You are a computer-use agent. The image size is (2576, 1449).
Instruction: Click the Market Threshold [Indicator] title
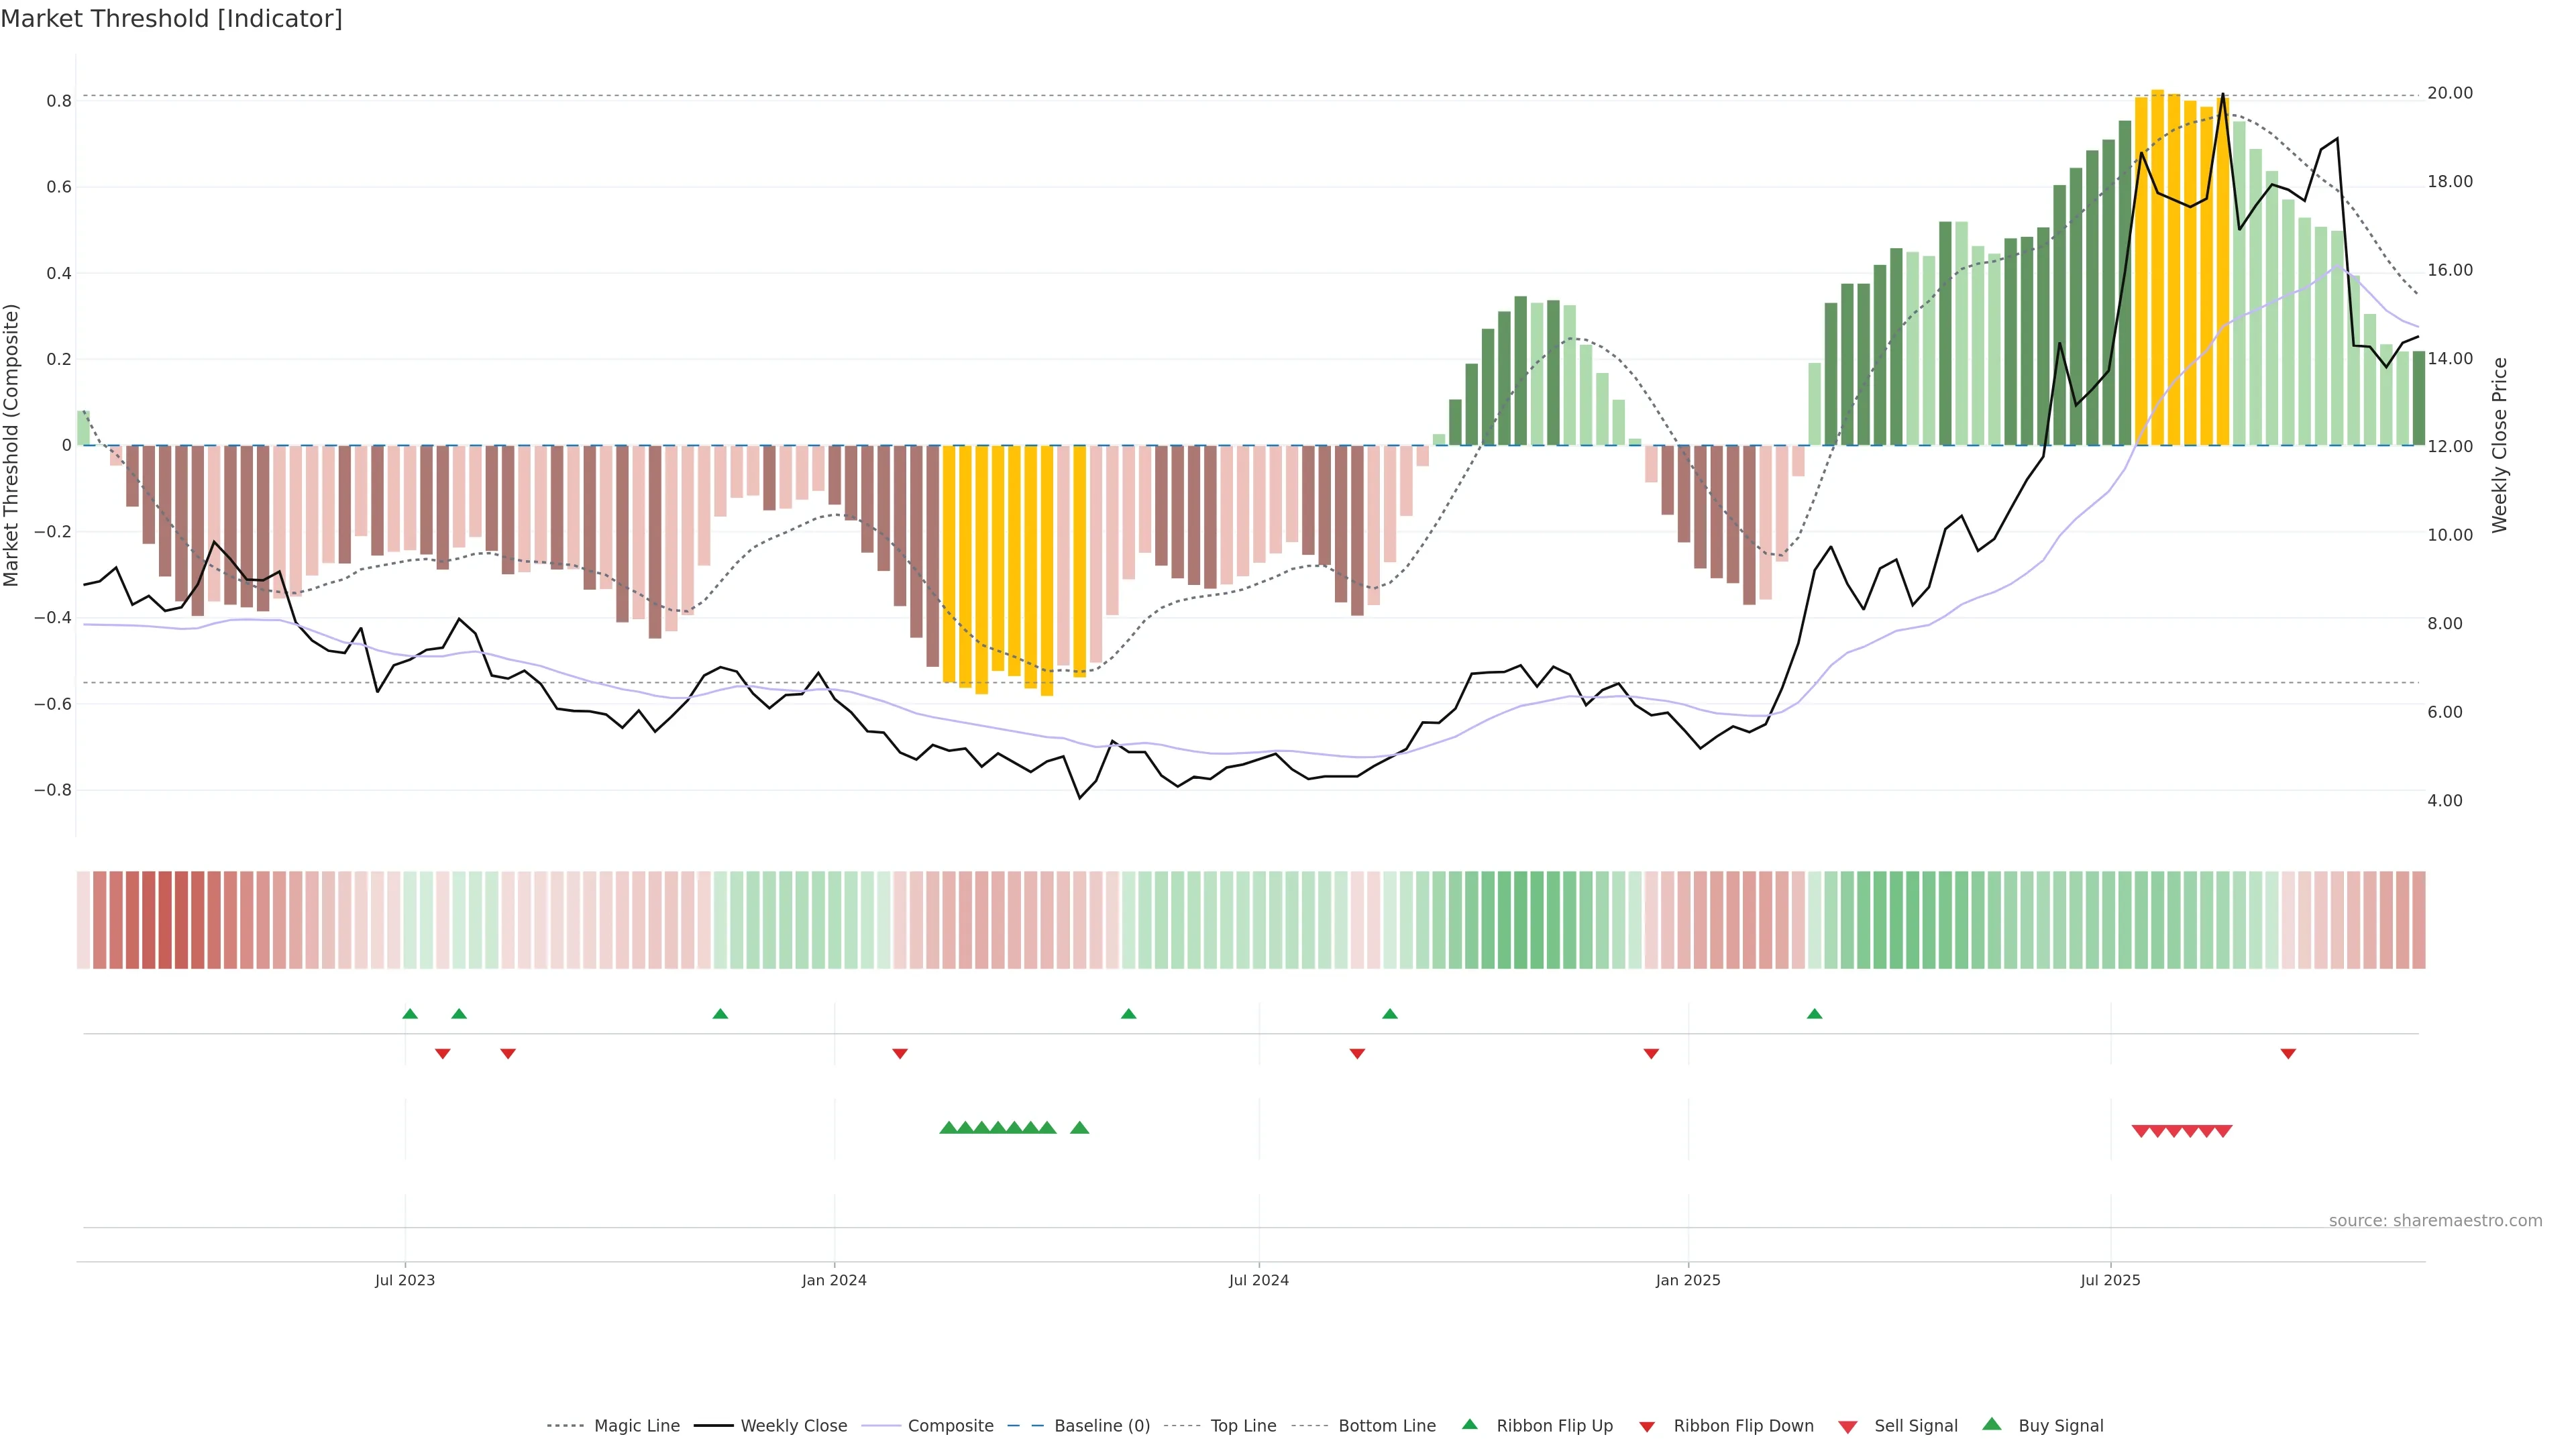[171, 19]
